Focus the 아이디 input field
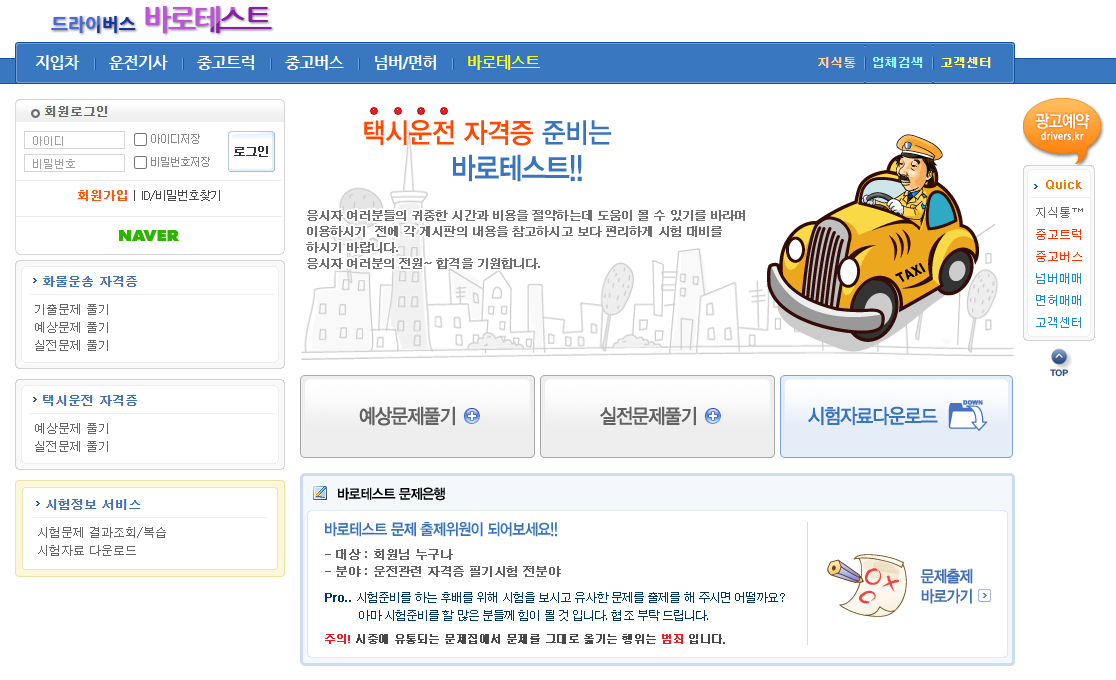This screenshot has height=680, width=1116. click(74, 140)
